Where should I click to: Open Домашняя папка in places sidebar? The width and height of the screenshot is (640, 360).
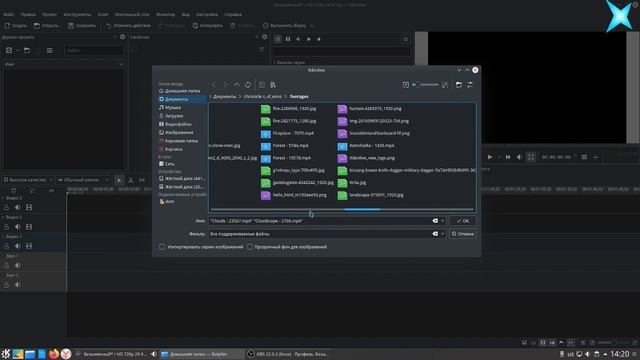click(180, 91)
